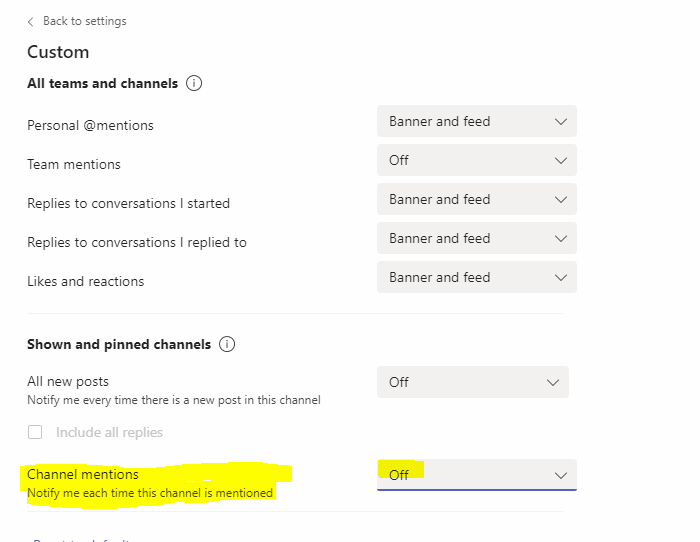700x542 pixels.
Task: Click the highlighted Channel mentions label
Action: click(83, 474)
